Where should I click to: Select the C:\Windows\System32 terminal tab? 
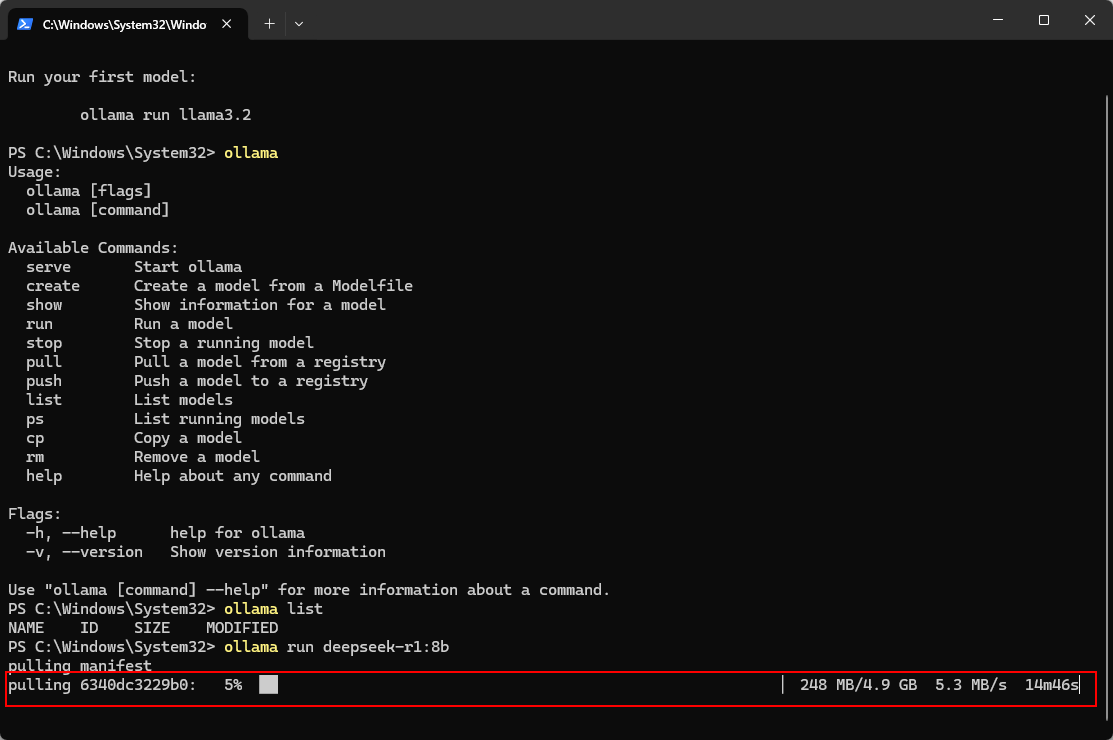tap(128, 24)
